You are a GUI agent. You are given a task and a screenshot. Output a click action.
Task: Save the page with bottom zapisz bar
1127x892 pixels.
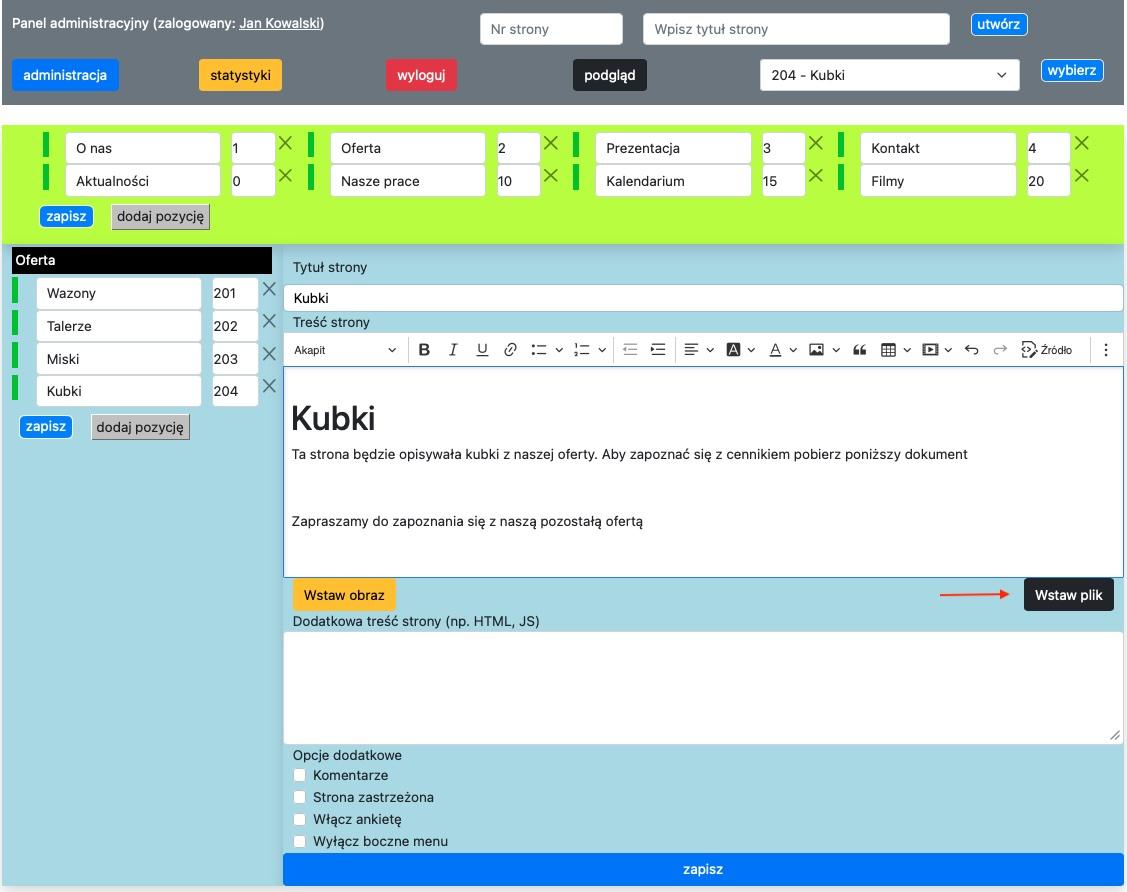(703, 869)
